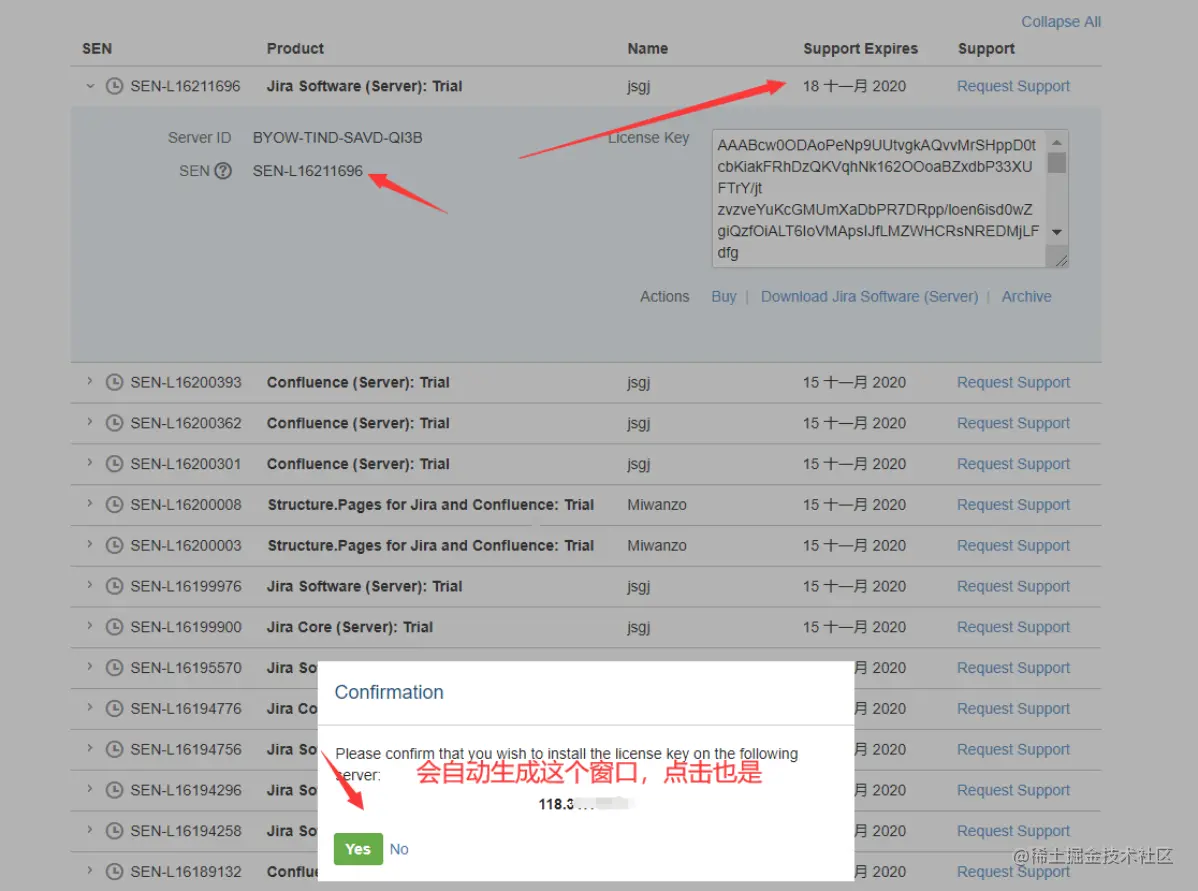This screenshot has width=1198, height=891.
Task: Request Support for SEN-L16194296
Action: [1013, 790]
